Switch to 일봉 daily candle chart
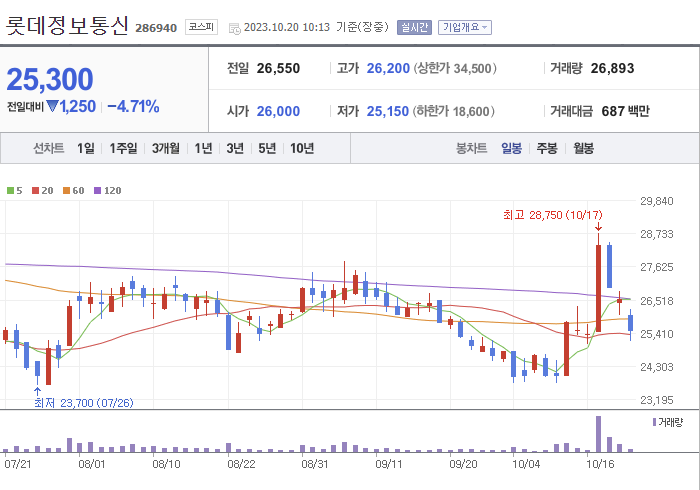Viewport: 700px width, 490px height. [511, 148]
